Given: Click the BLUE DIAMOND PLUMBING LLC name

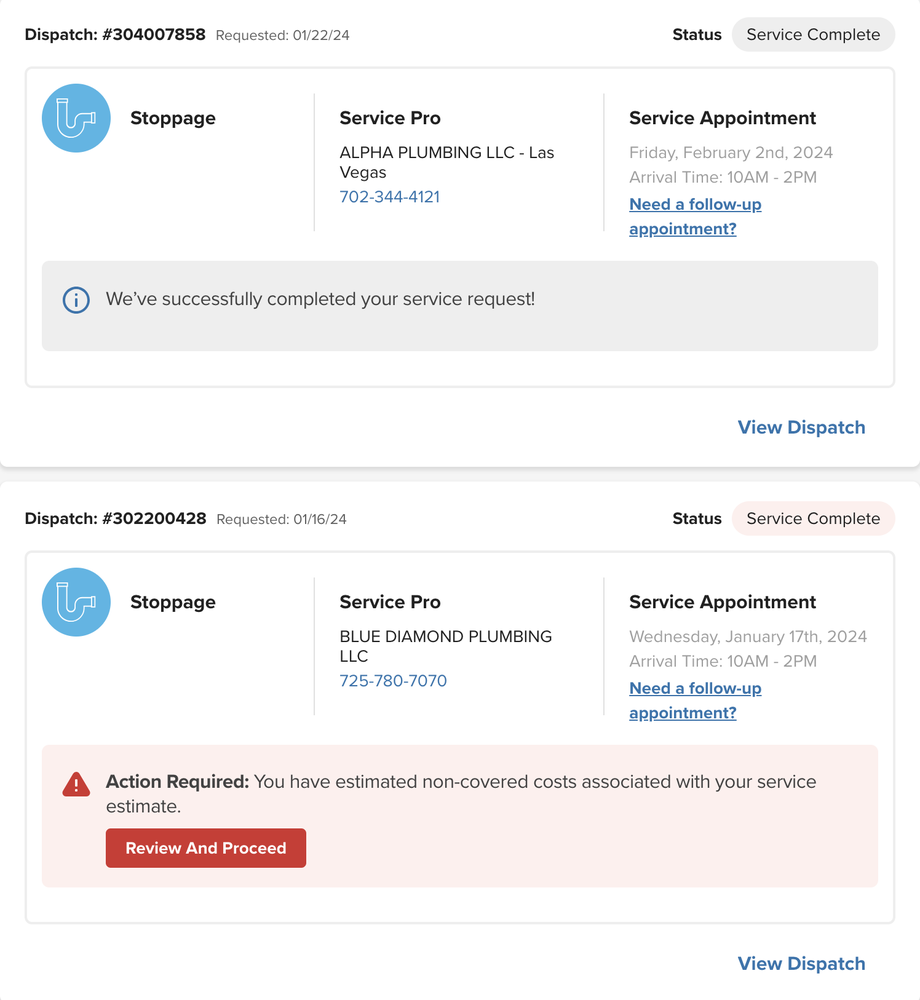Looking at the screenshot, I should 445,646.
